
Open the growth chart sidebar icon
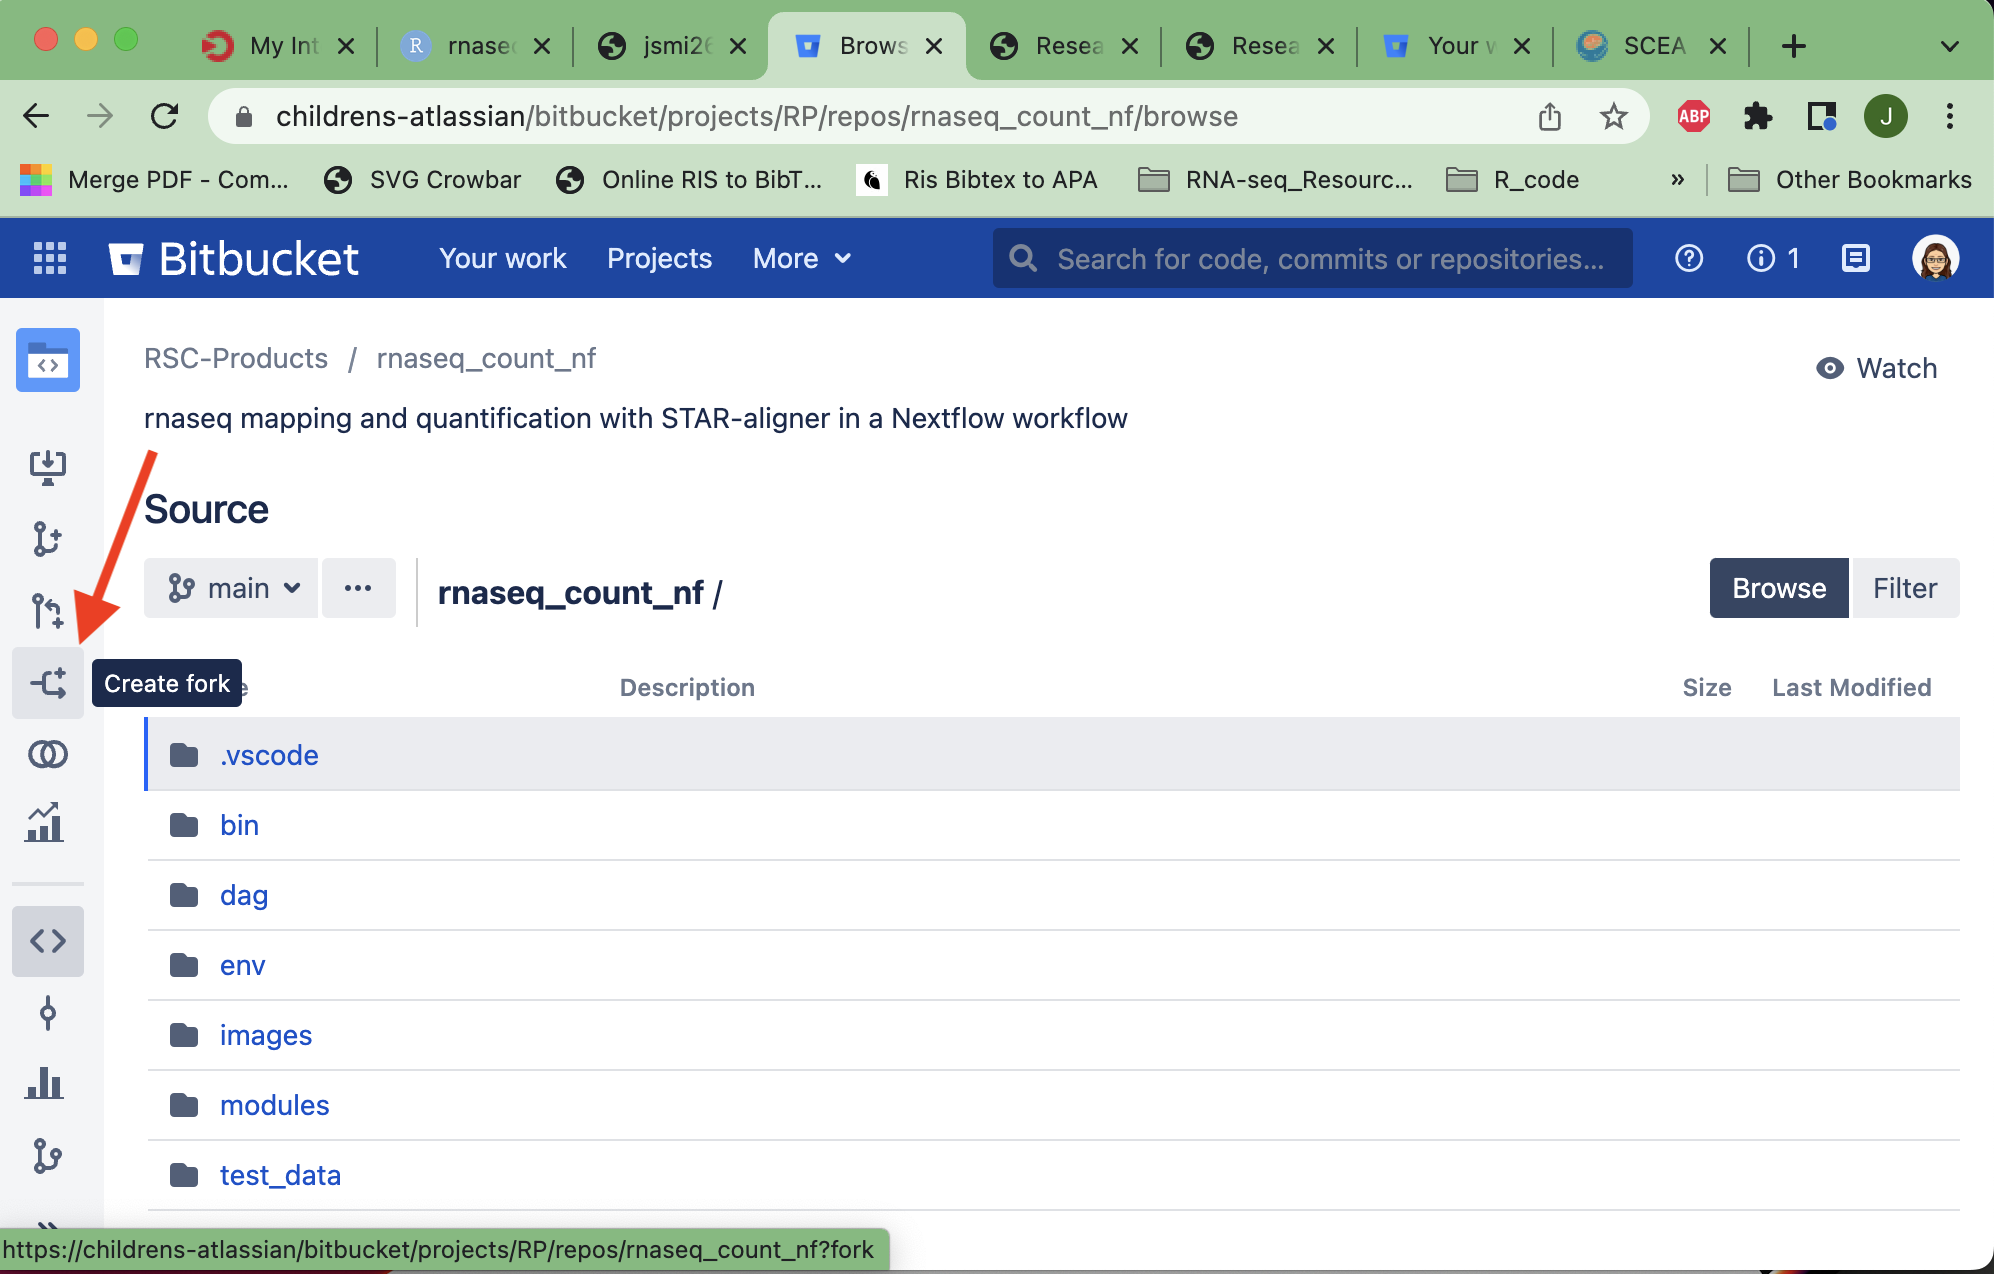pos(45,822)
